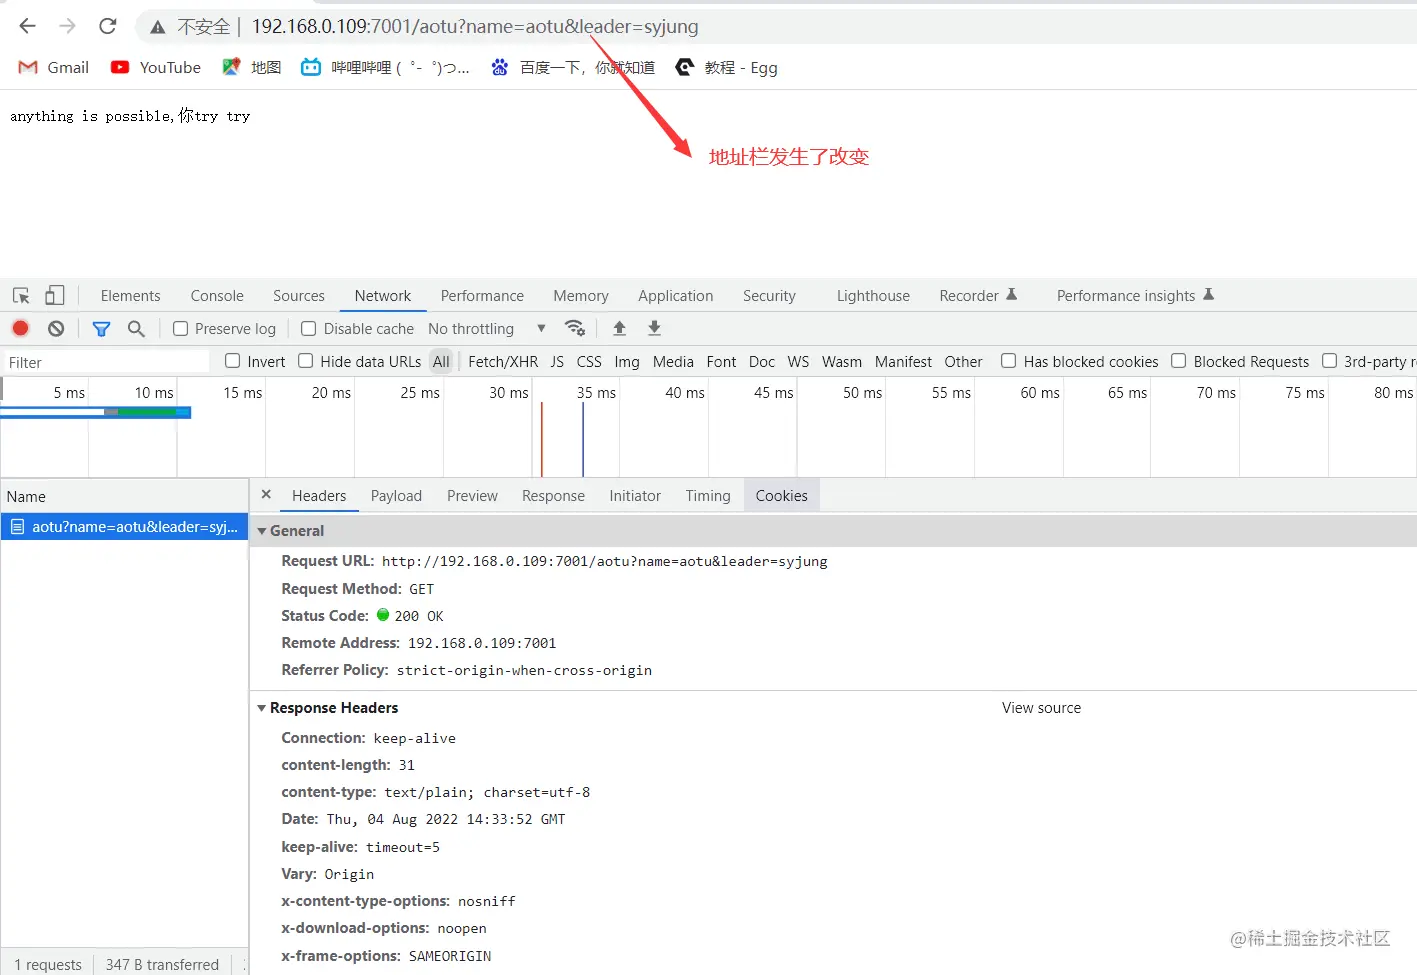Open network conditions wifi icon
Viewport: 1417px width, 975px height.
575,328
